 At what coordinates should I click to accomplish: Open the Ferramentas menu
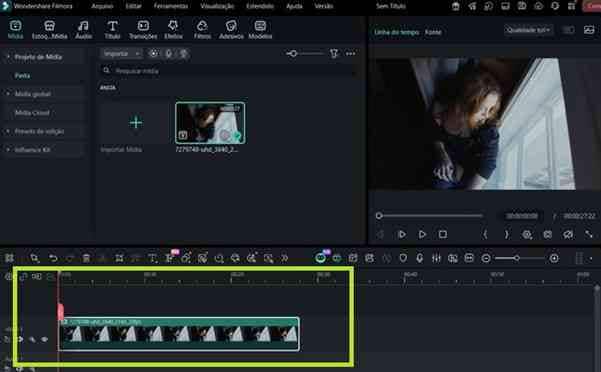tap(171, 6)
